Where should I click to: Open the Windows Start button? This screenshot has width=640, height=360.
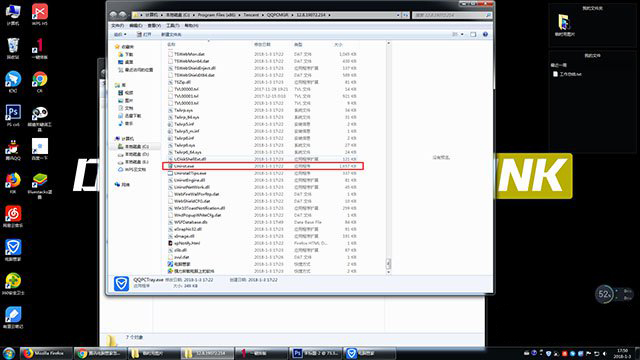tap(9, 353)
